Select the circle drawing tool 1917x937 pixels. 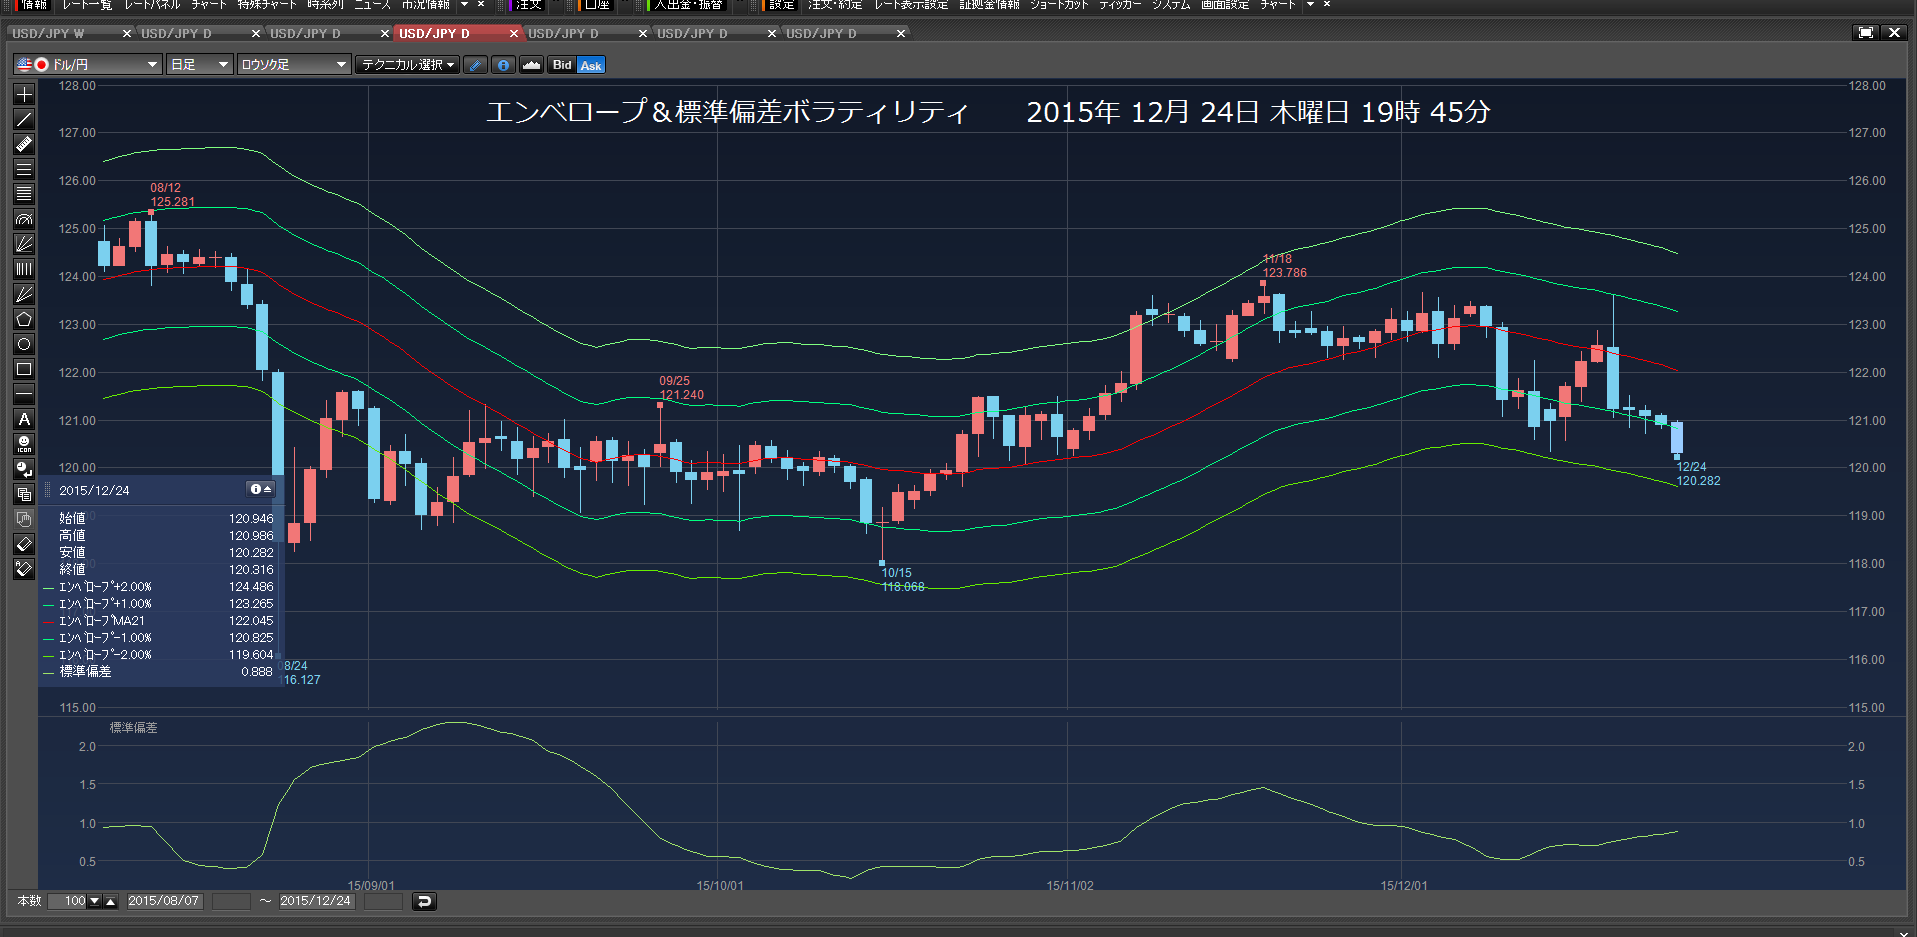(24, 344)
